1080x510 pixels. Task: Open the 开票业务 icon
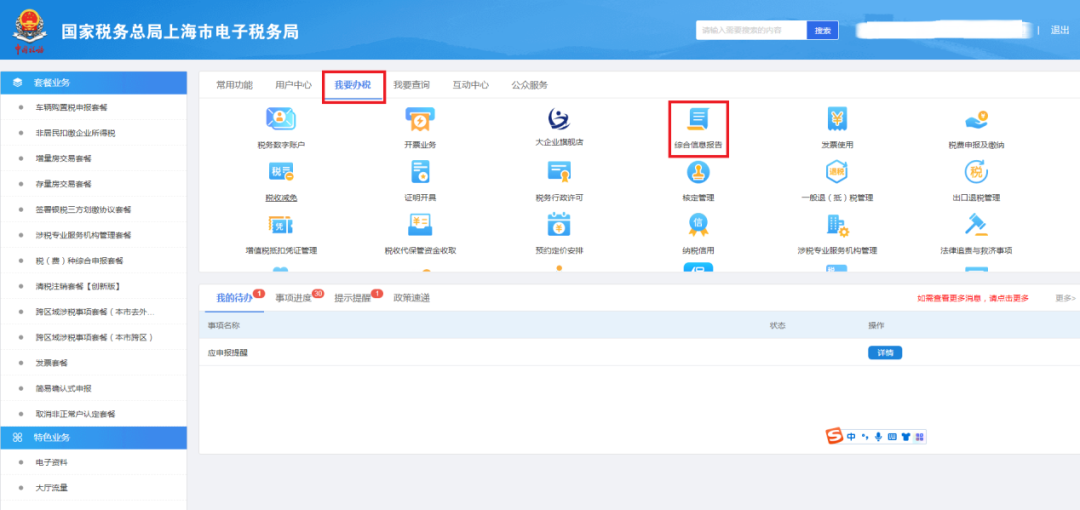pyautogui.click(x=420, y=120)
